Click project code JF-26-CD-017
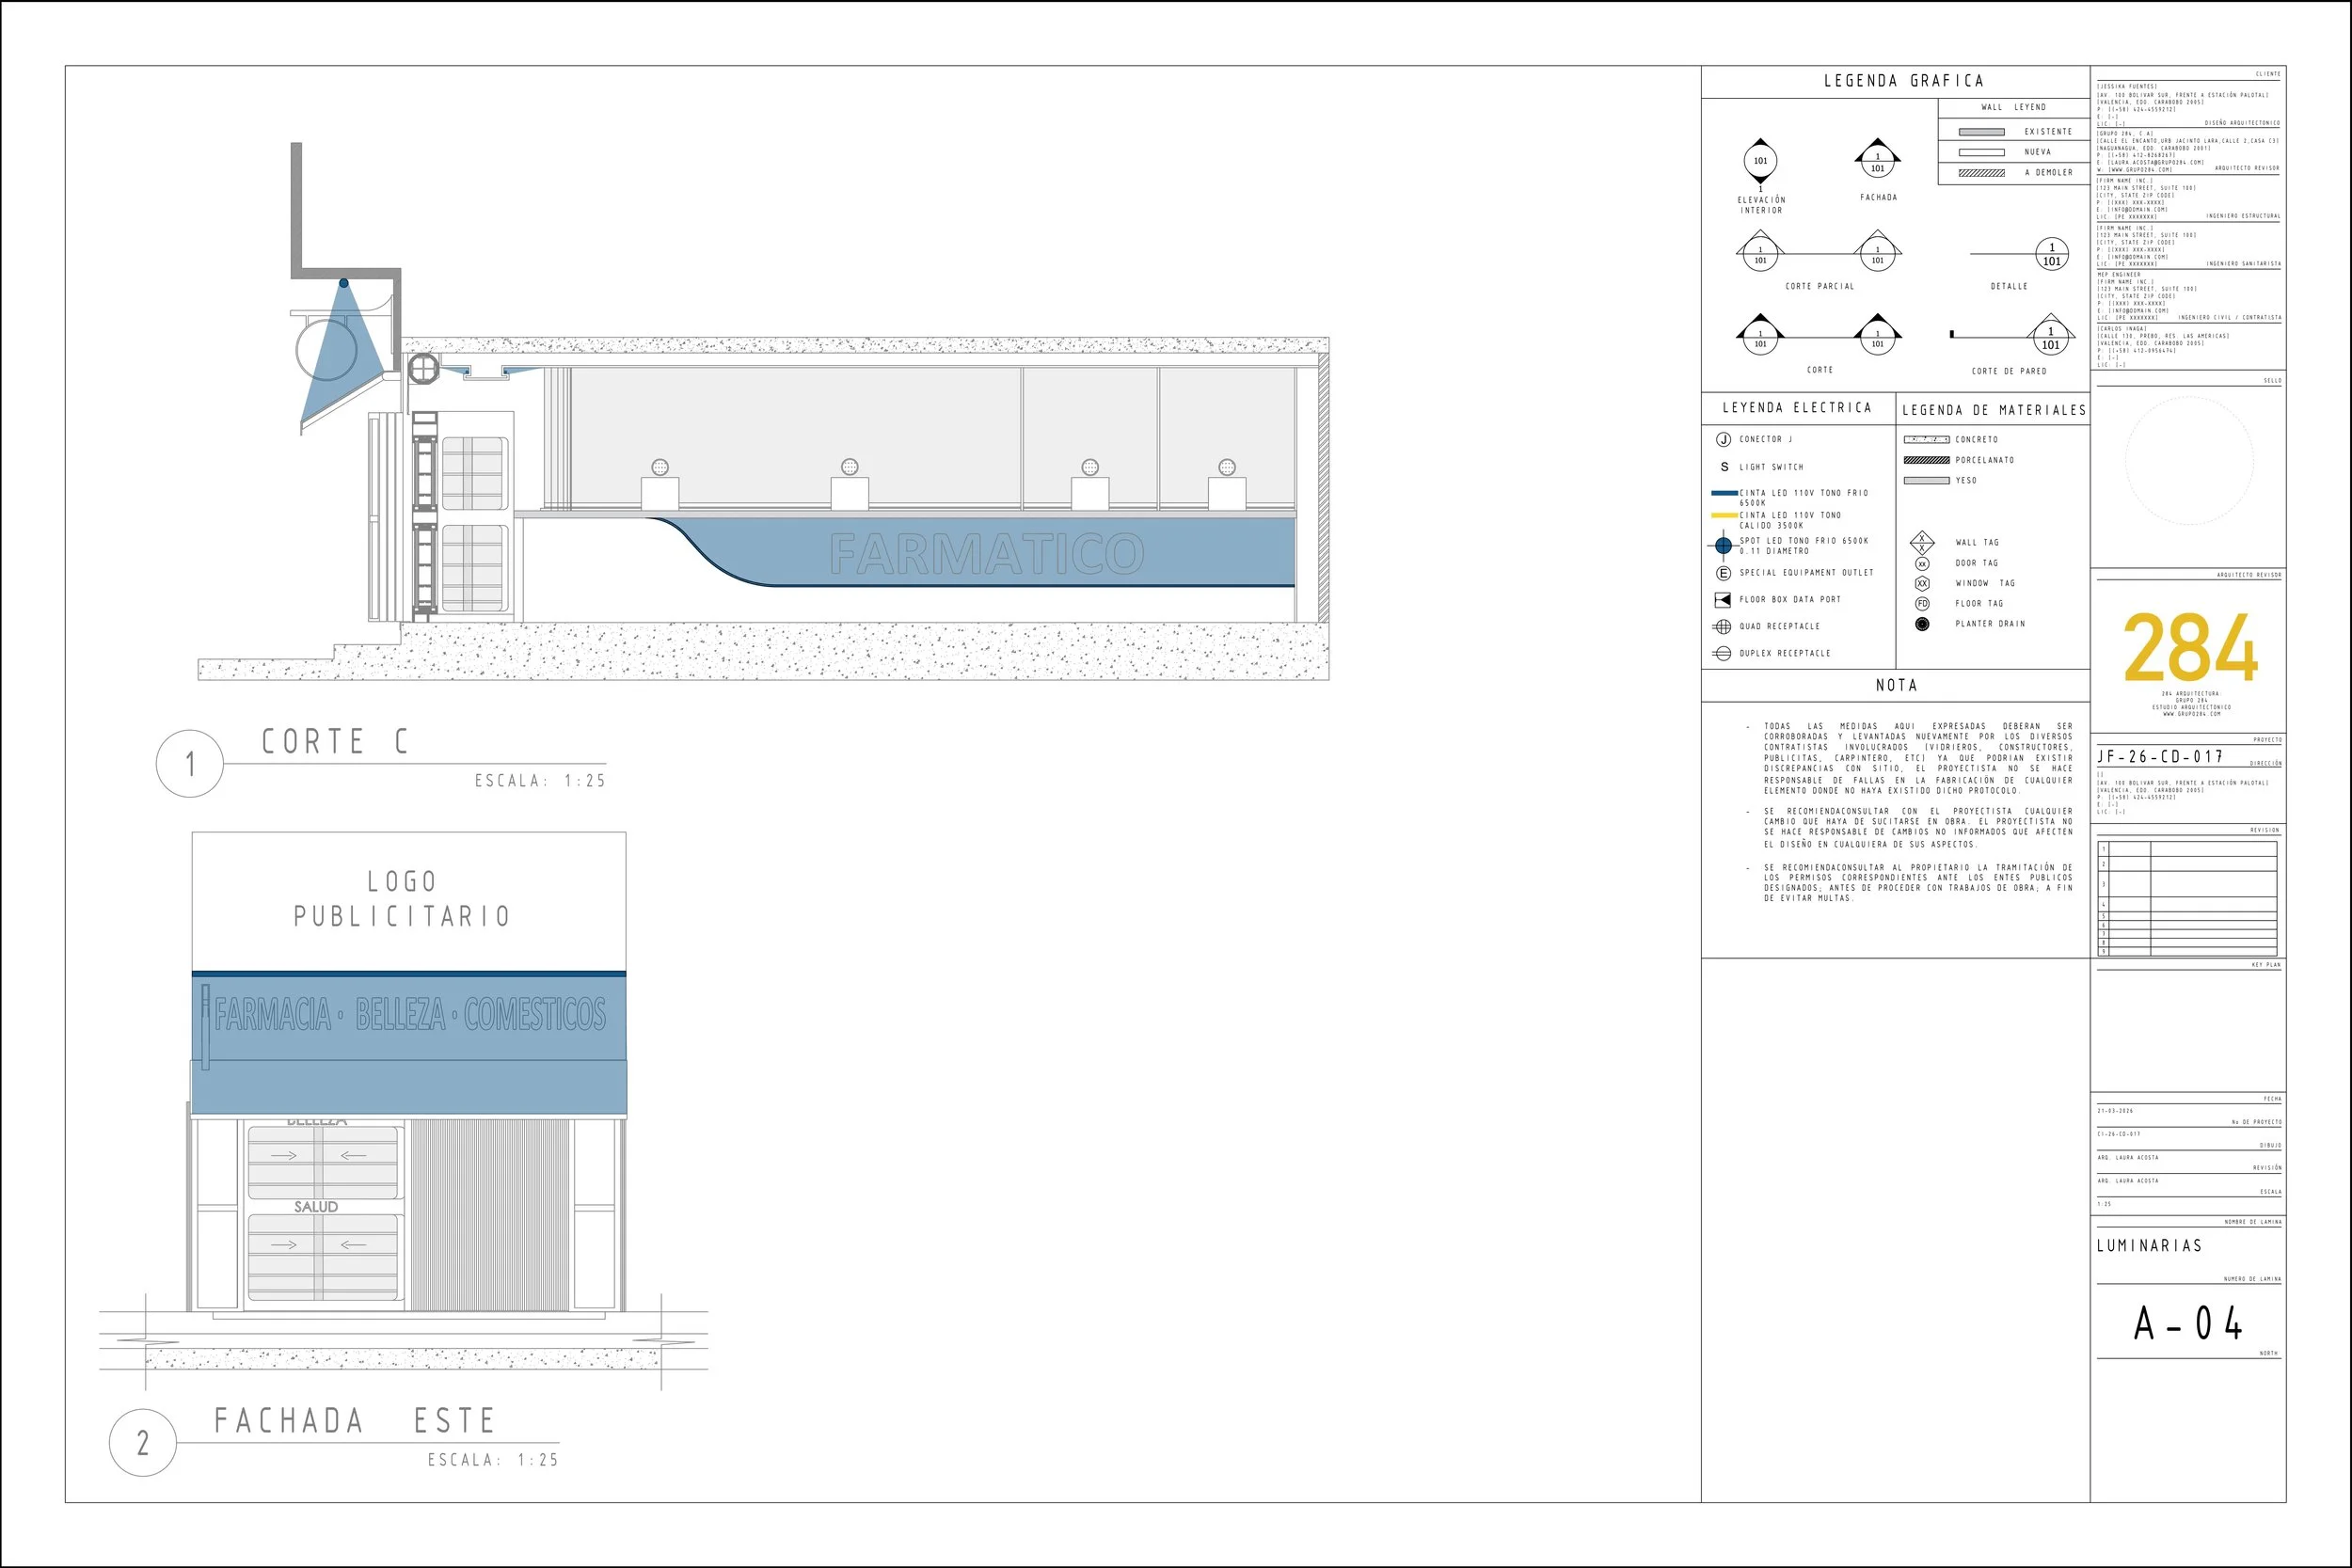2352x1568 pixels. tap(2160, 757)
